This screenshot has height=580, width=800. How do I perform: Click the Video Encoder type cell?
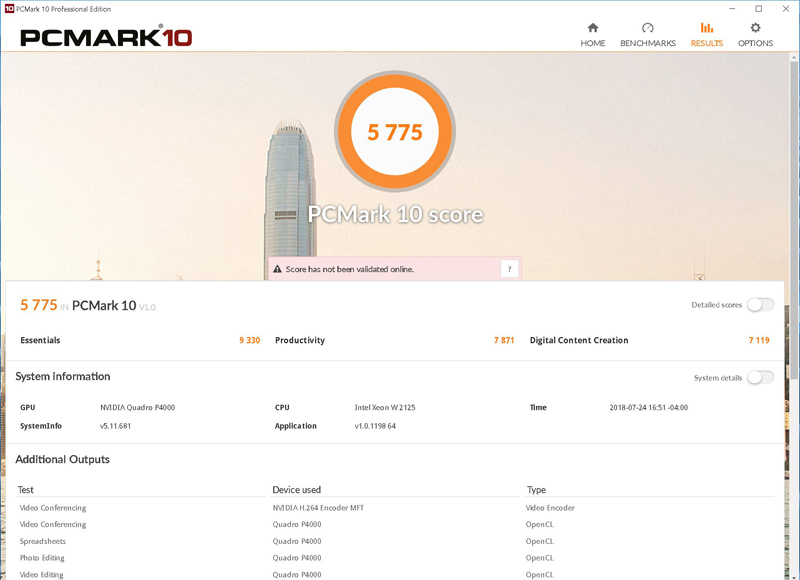click(x=550, y=508)
